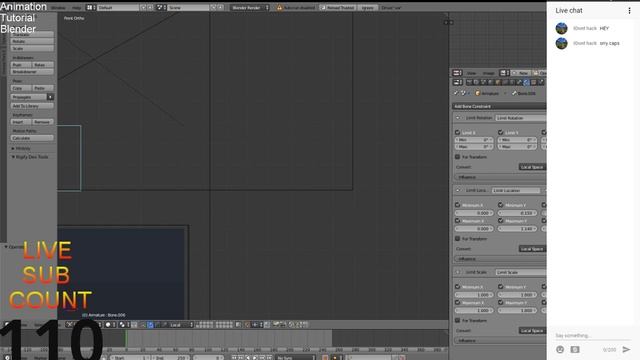Click Propagate pose button
This screenshot has width=640, height=360.
pos(28,97)
